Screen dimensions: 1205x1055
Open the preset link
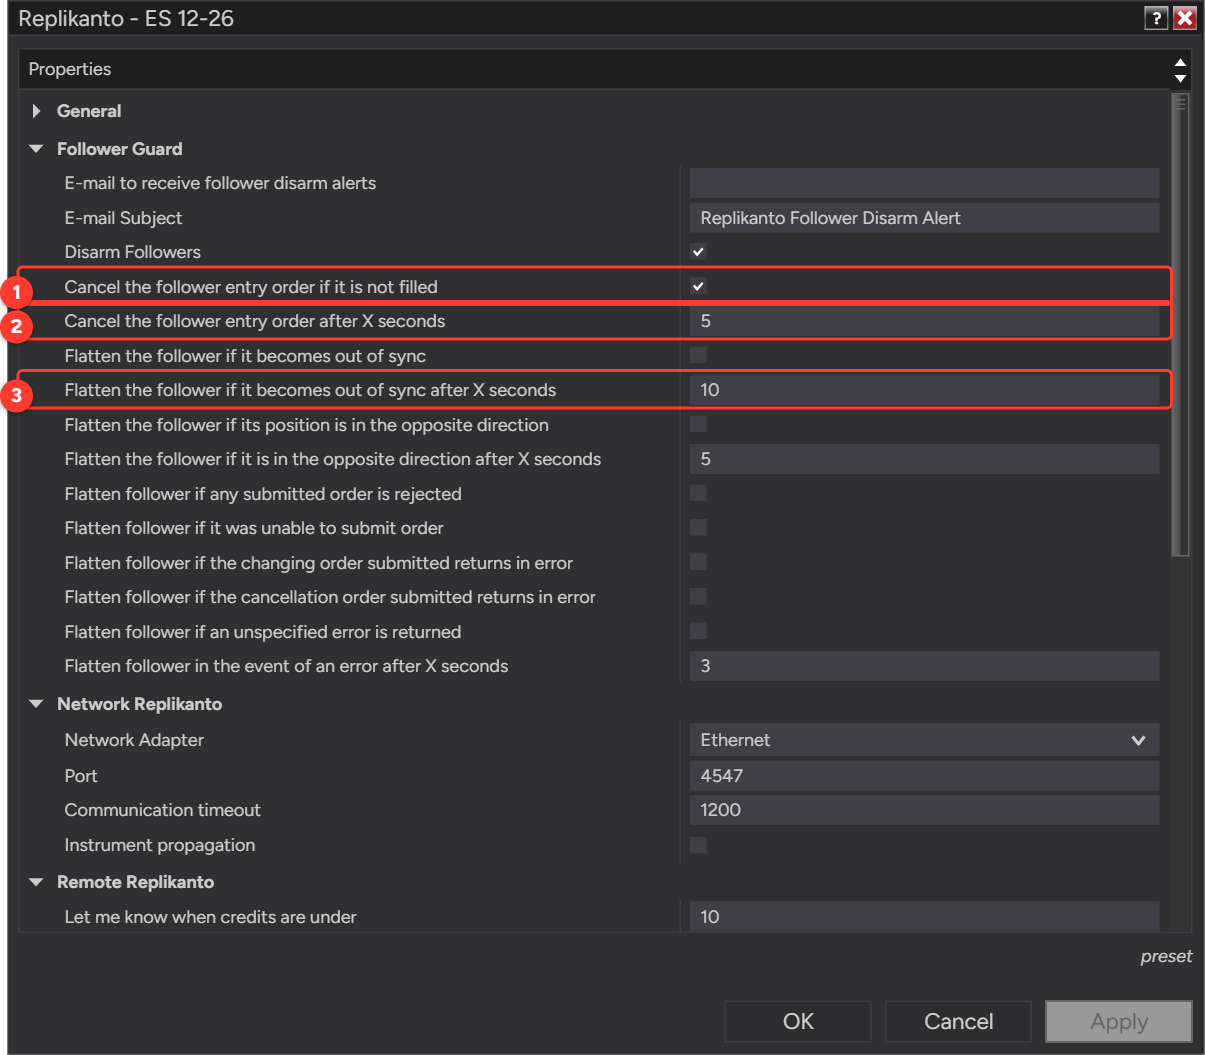click(1166, 956)
